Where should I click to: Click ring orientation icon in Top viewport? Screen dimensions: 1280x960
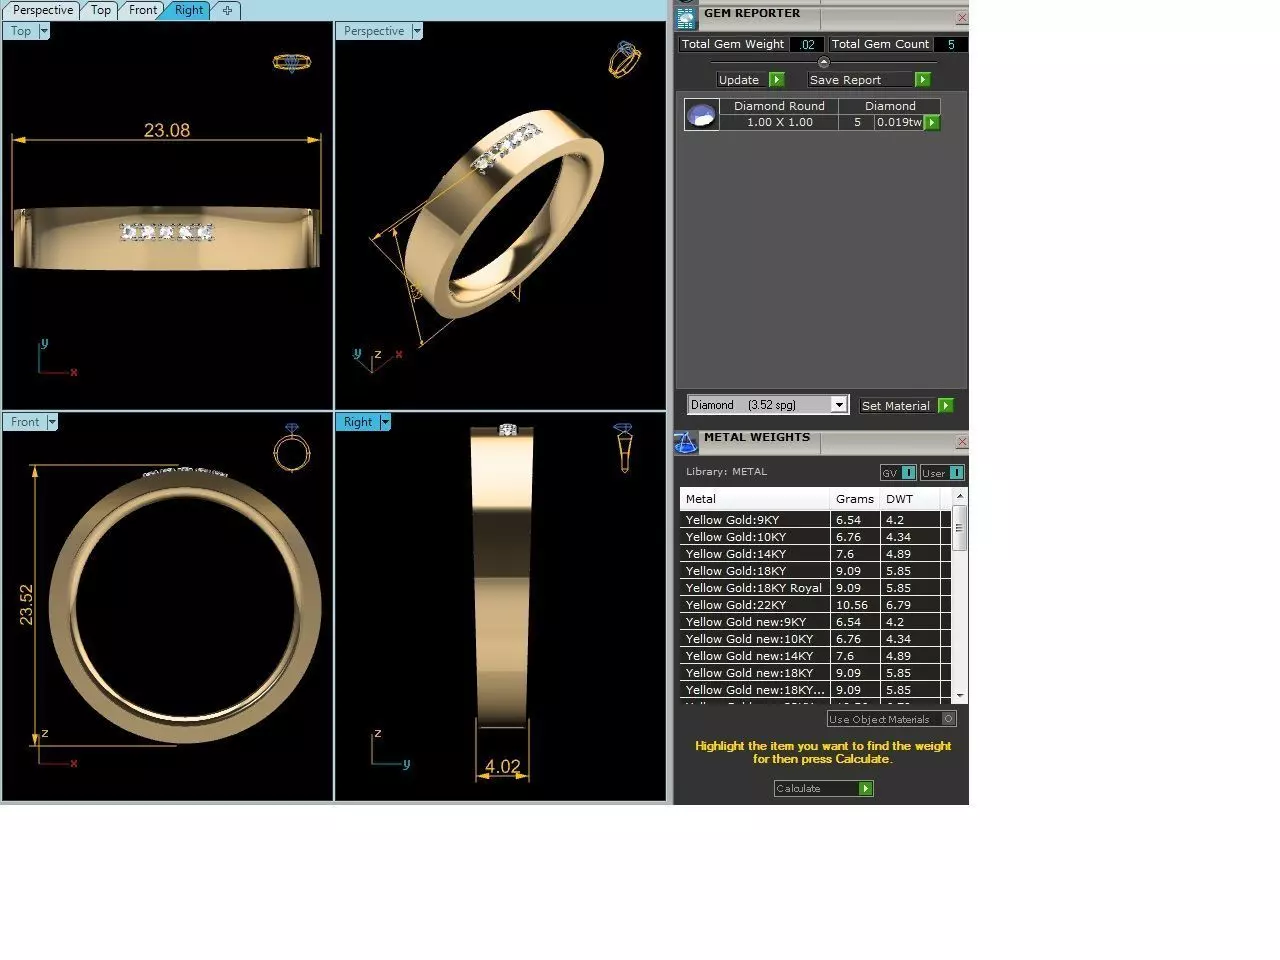[x=292, y=62]
